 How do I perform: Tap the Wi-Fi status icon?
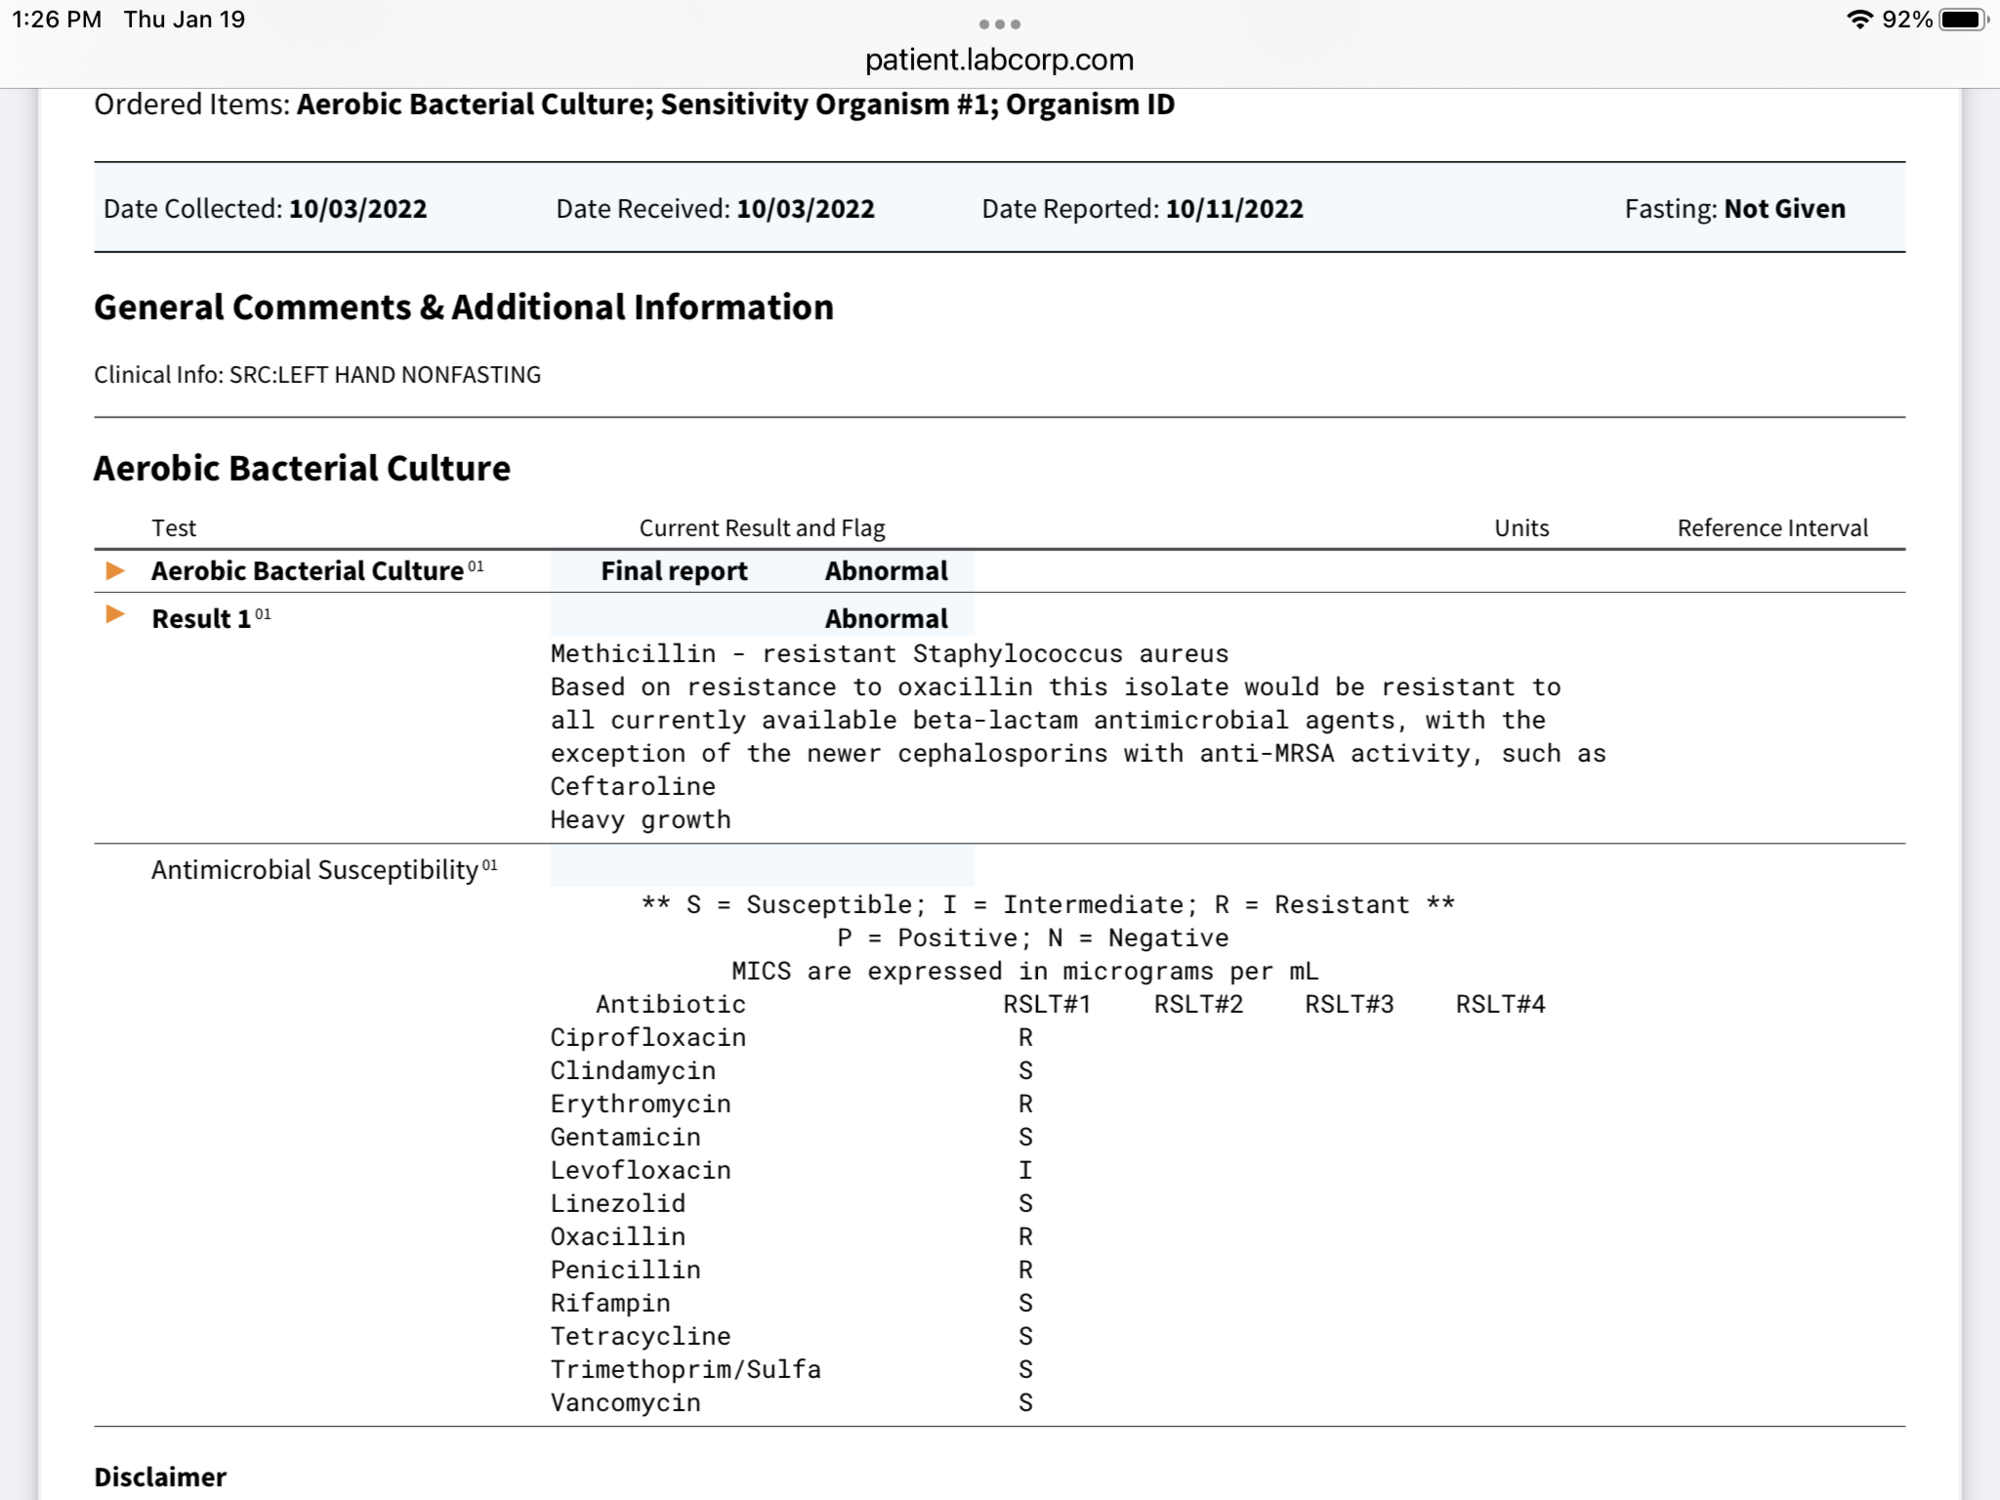(x=1859, y=20)
